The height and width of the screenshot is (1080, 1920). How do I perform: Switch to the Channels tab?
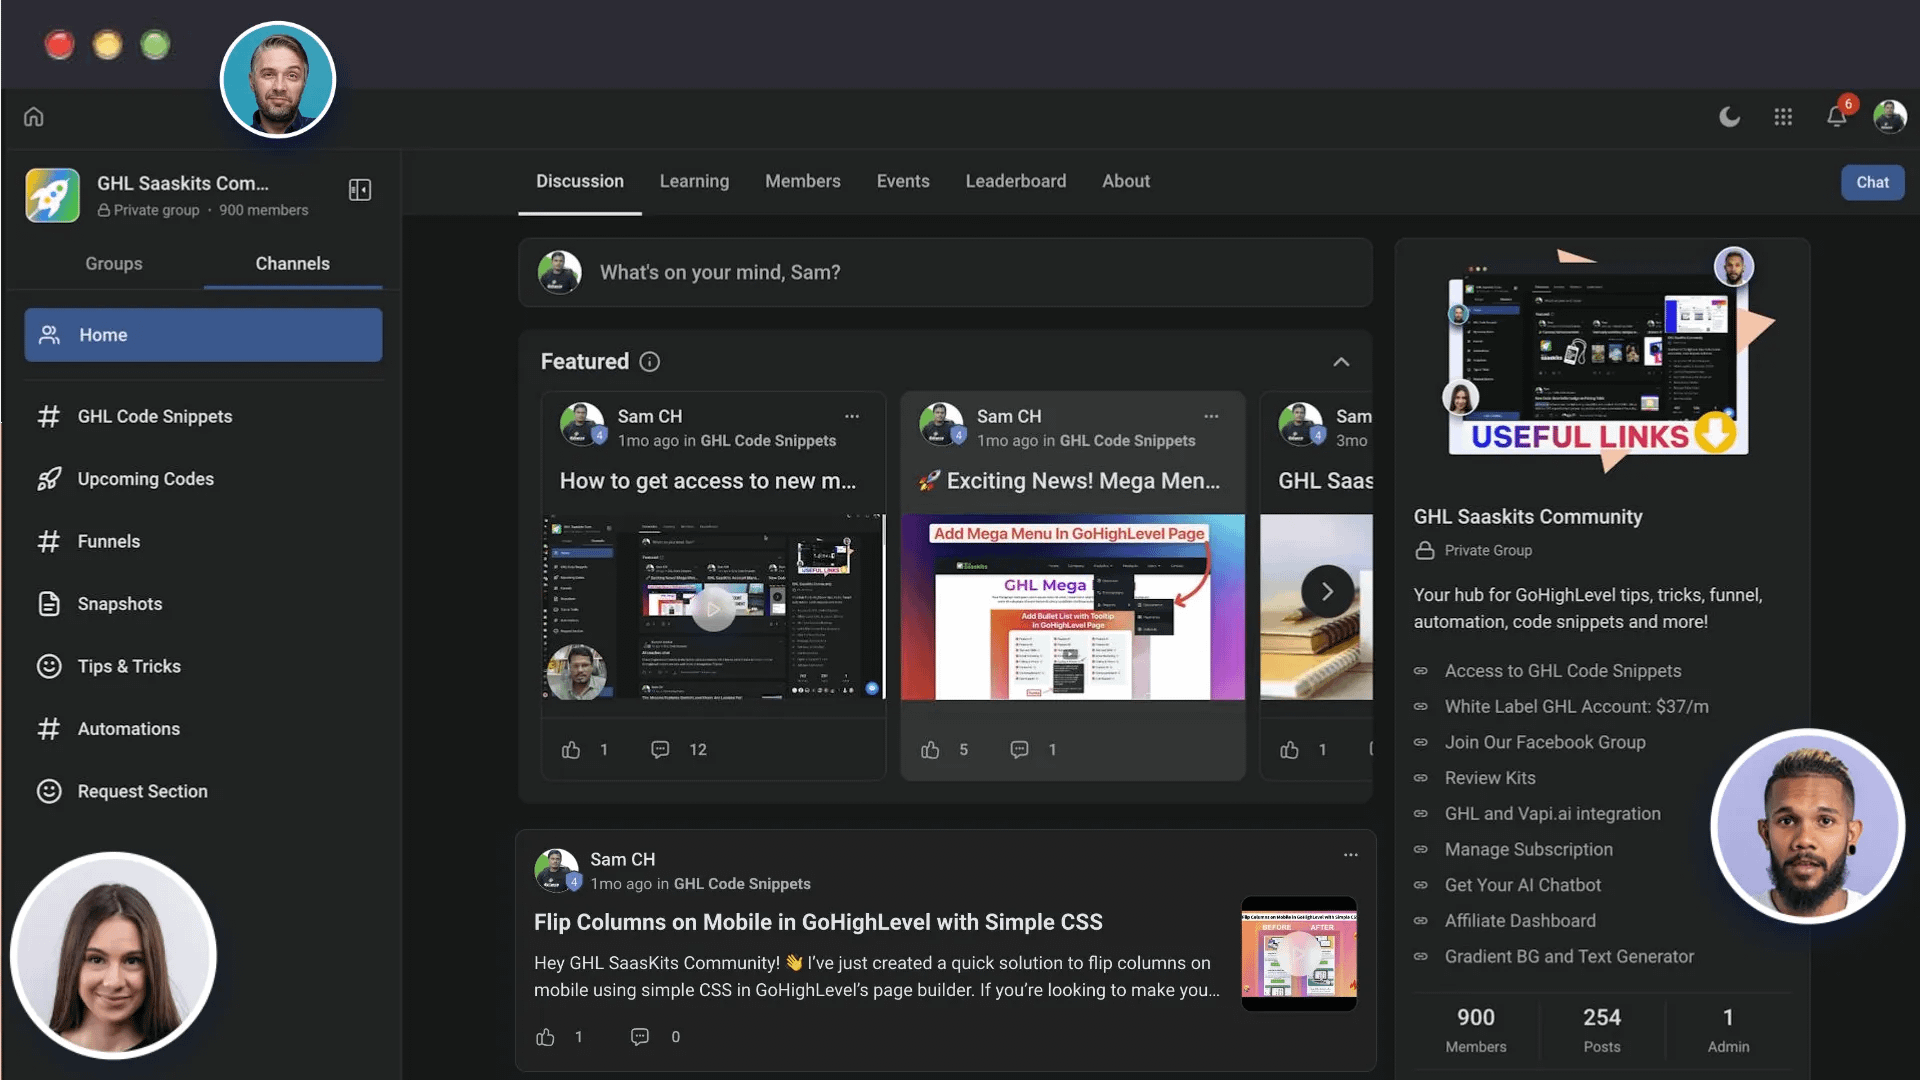292,264
